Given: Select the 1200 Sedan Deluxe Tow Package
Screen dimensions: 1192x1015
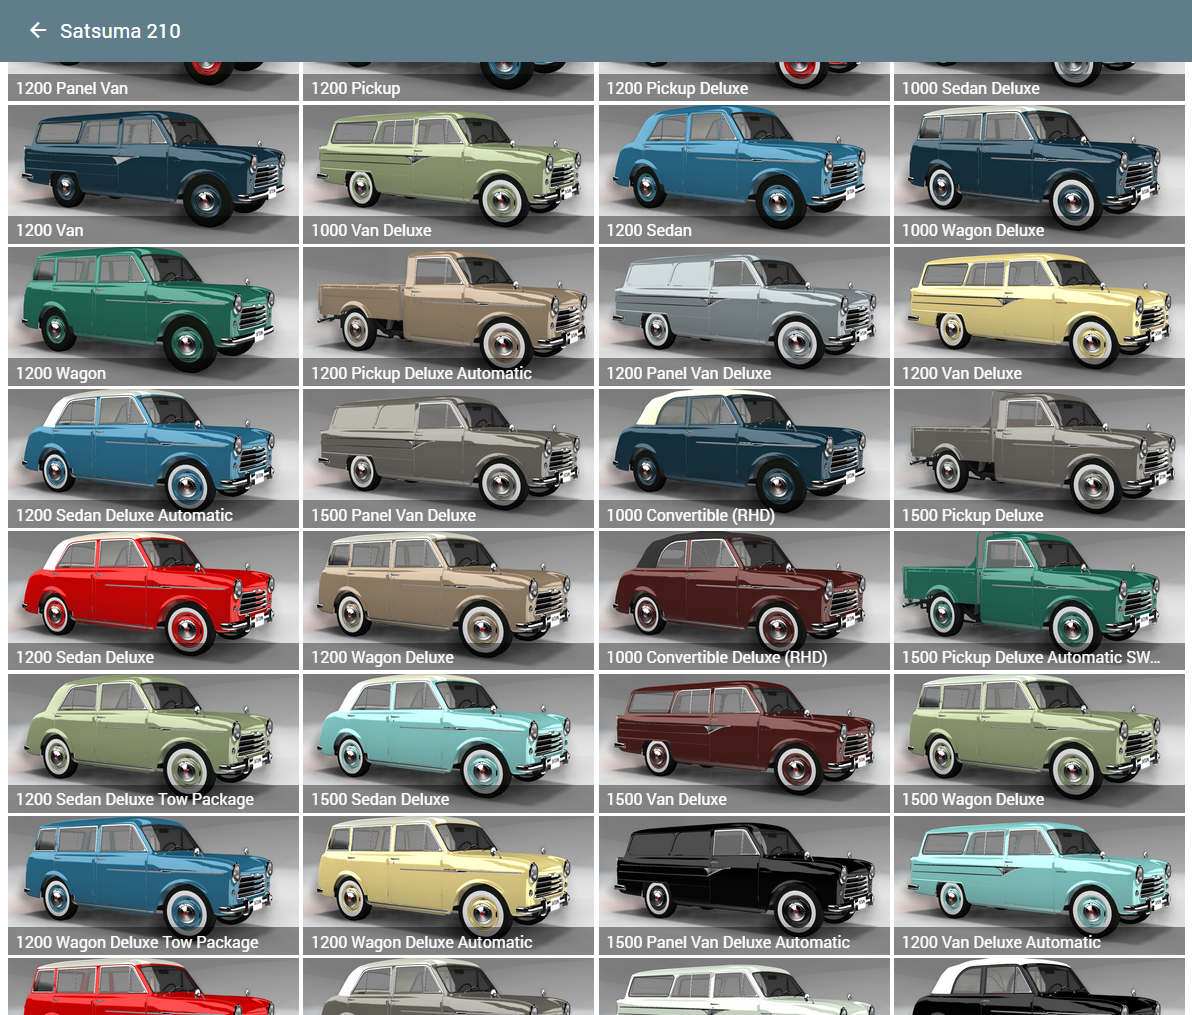Looking at the screenshot, I should tap(154, 743).
